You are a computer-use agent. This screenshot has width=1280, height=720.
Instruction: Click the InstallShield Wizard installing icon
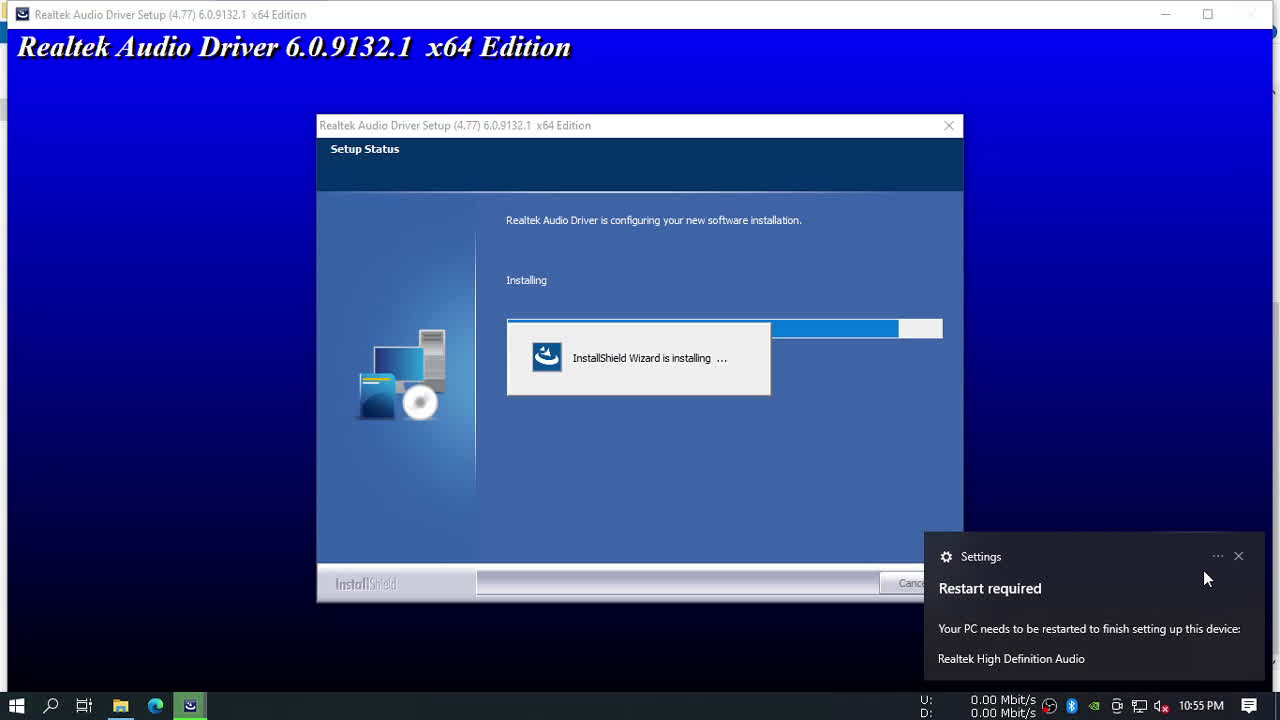coord(547,357)
